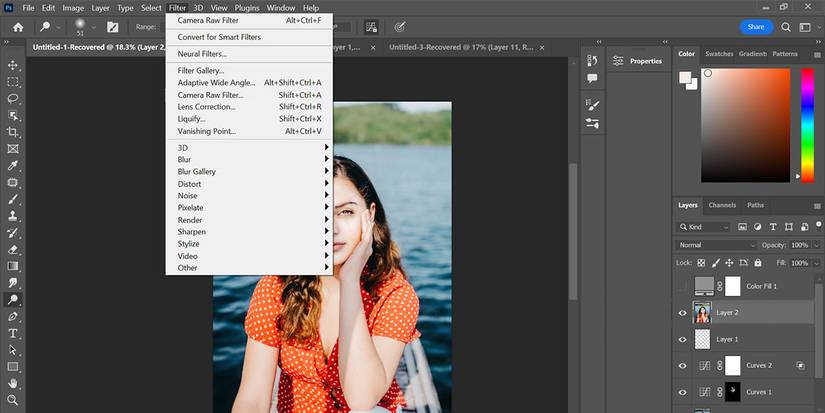Select the Path Selection tool
The height and width of the screenshot is (413, 825).
point(13,350)
